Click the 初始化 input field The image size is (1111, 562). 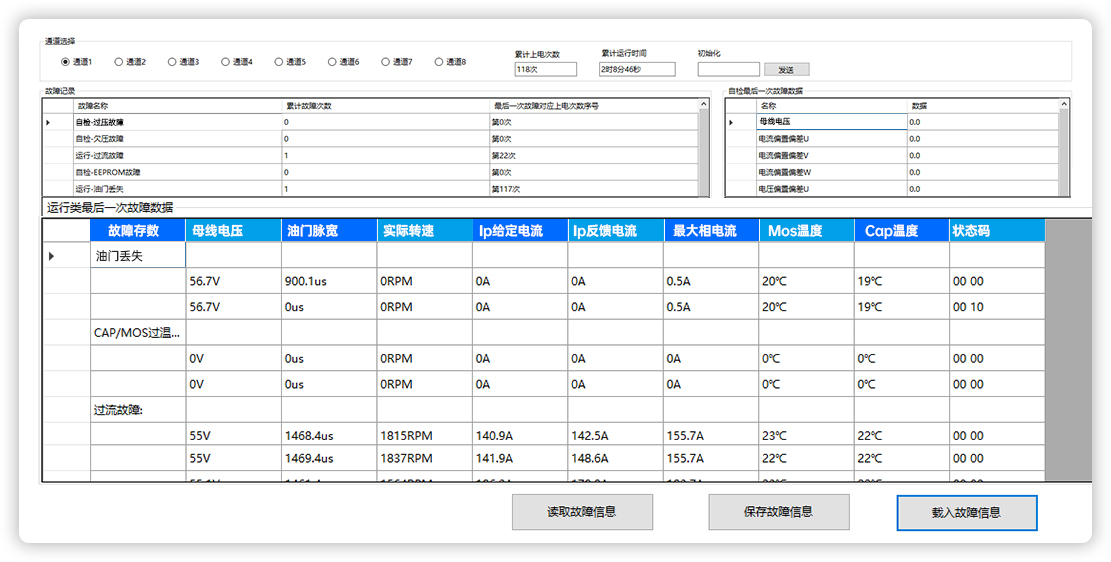point(728,70)
